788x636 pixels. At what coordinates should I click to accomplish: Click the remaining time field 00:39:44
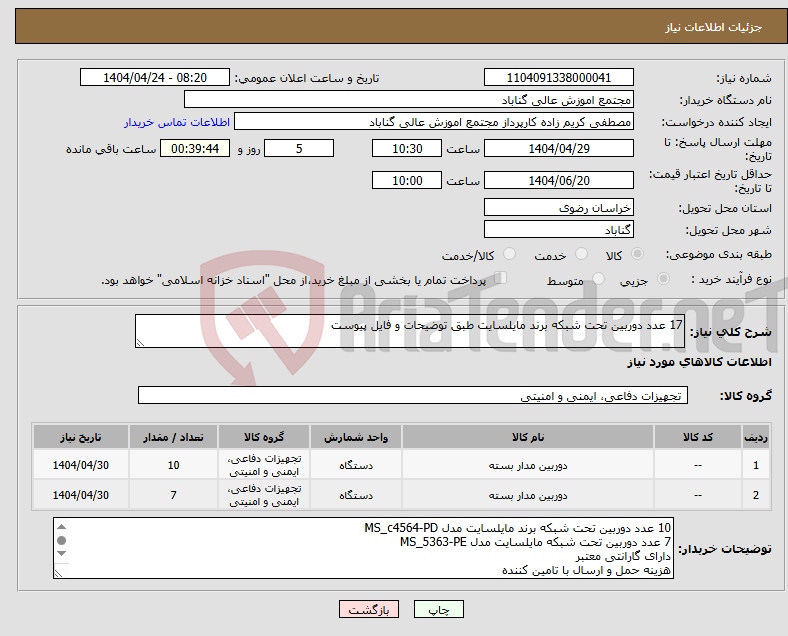[x=195, y=148]
